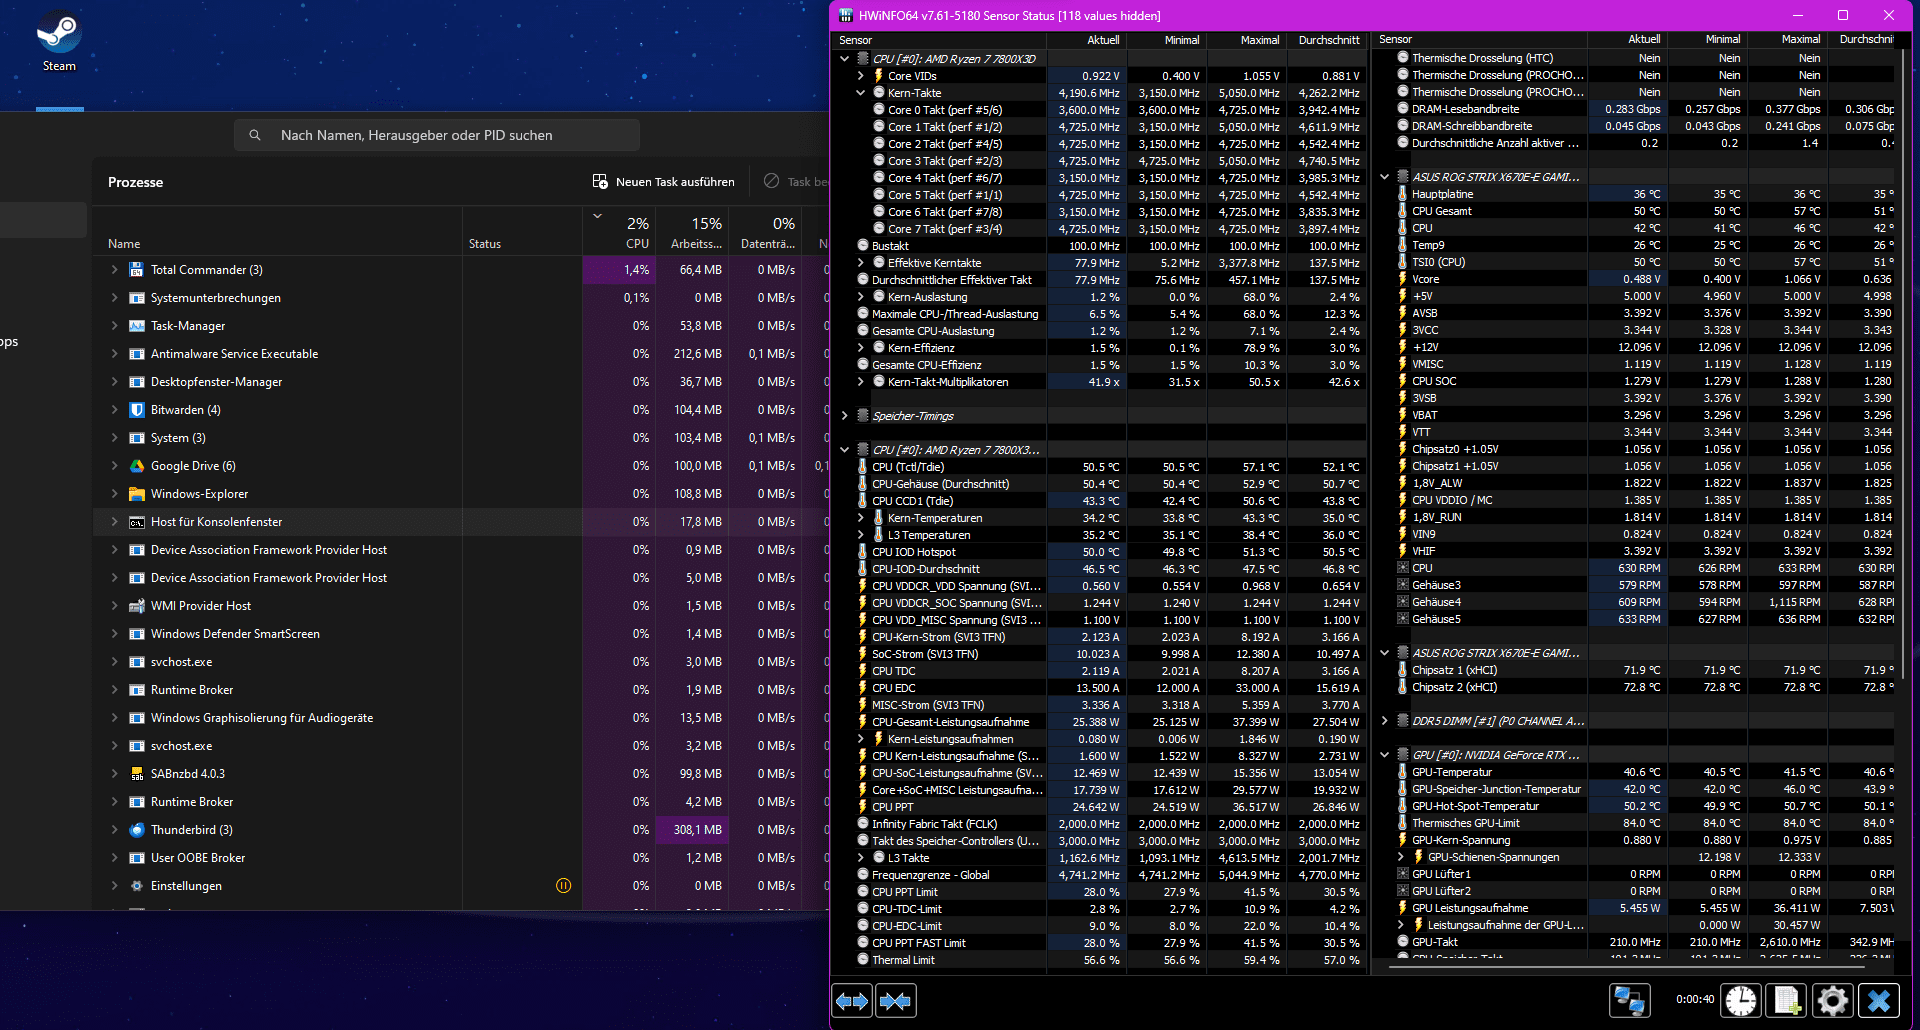The height and width of the screenshot is (1030, 1920).
Task: Select SABnzbd 4.0.3 process icon
Action: pyautogui.click(x=137, y=774)
